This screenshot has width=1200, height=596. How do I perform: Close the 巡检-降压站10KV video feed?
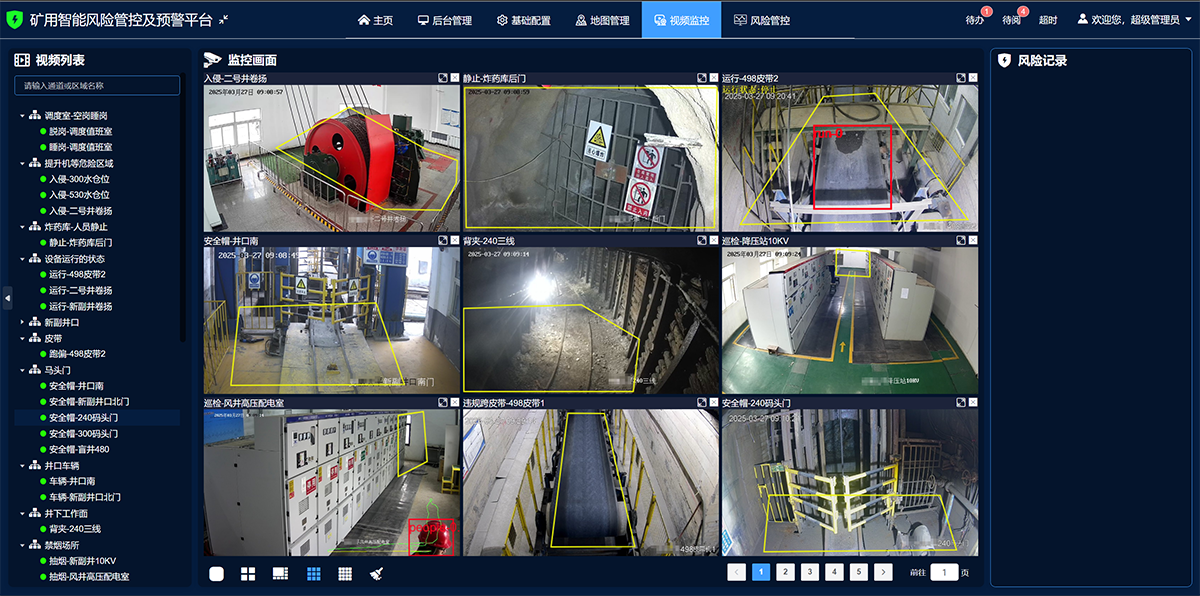pos(971,241)
